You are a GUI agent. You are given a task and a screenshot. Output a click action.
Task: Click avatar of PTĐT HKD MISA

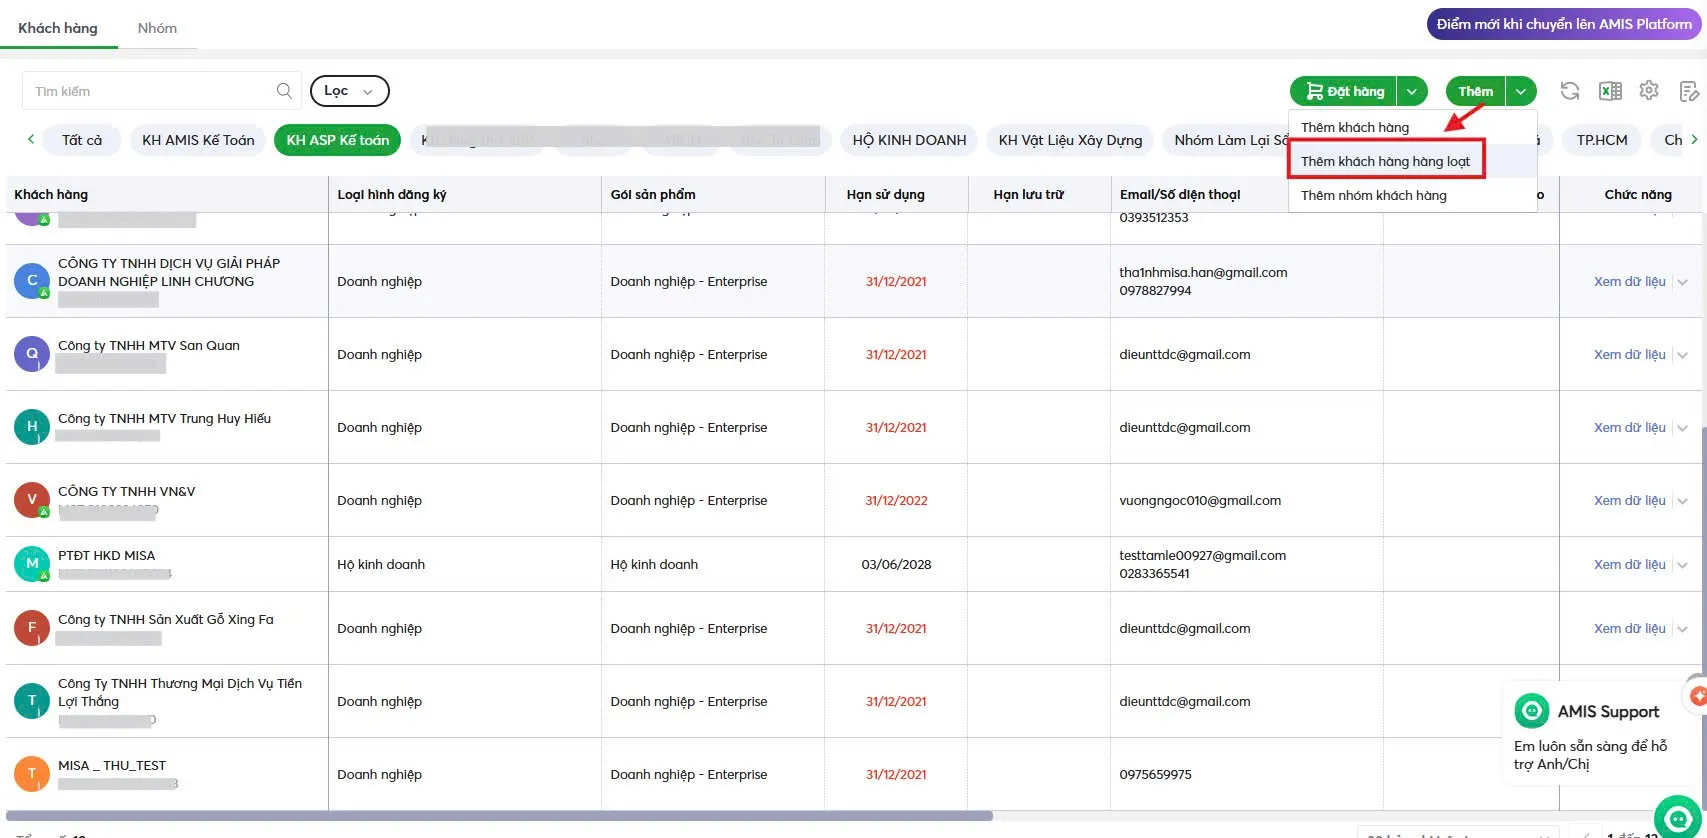(32, 564)
